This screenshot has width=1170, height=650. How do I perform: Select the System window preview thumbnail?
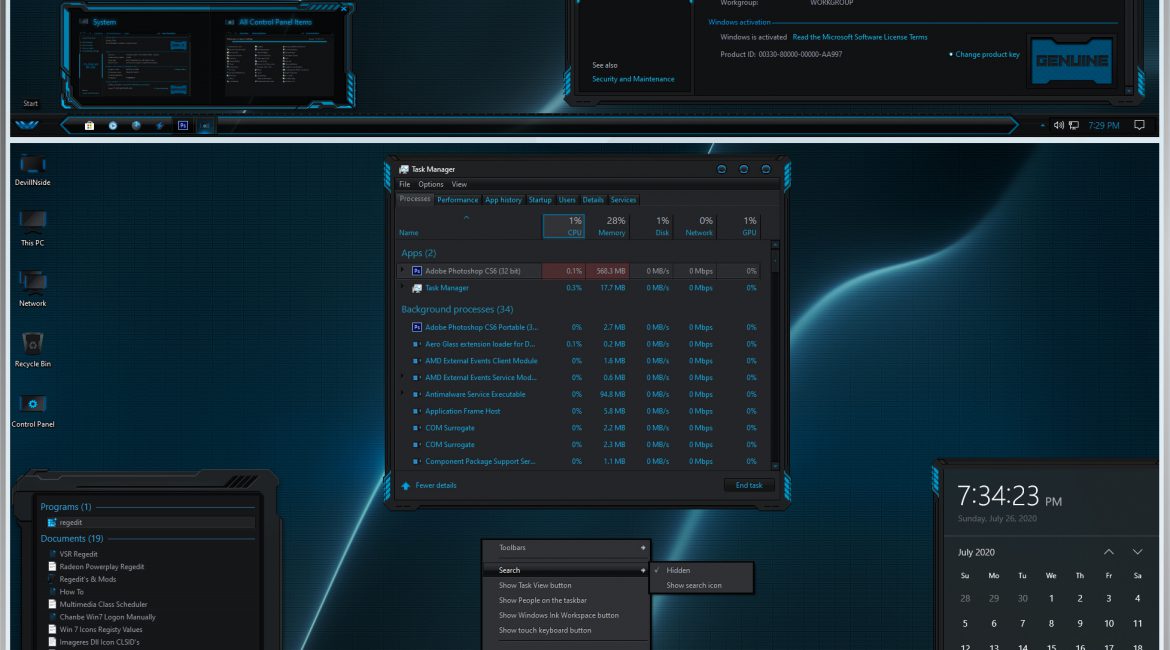pos(135,57)
